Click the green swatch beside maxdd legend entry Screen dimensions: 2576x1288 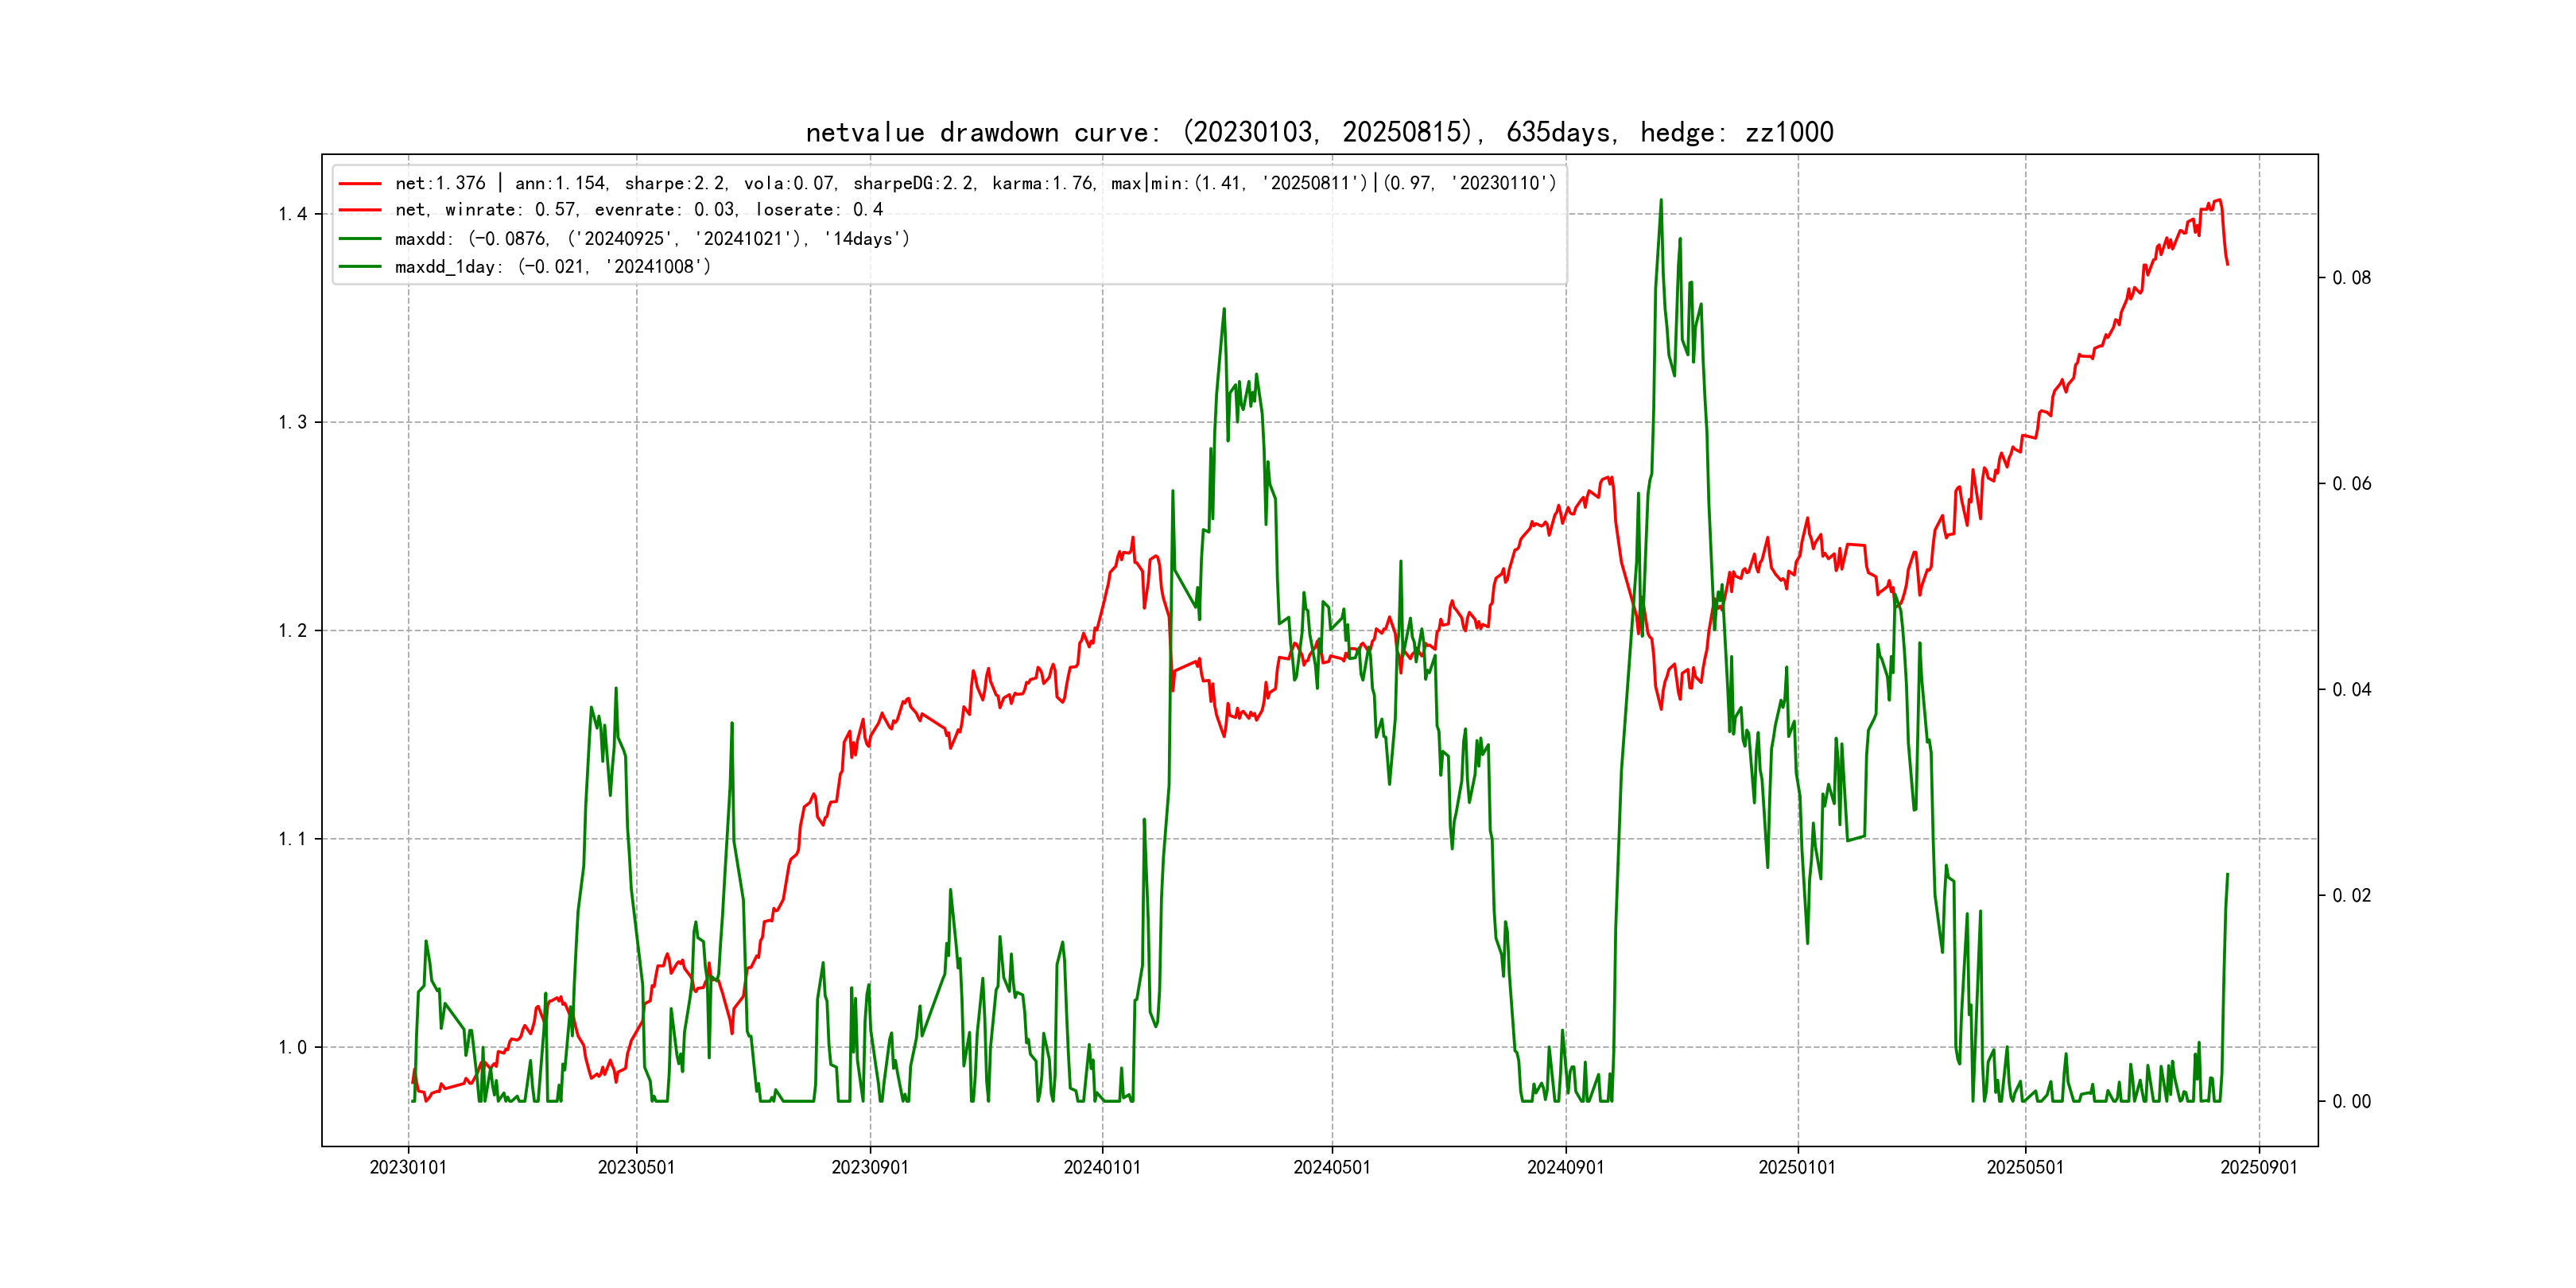pyautogui.click(x=360, y=239)
